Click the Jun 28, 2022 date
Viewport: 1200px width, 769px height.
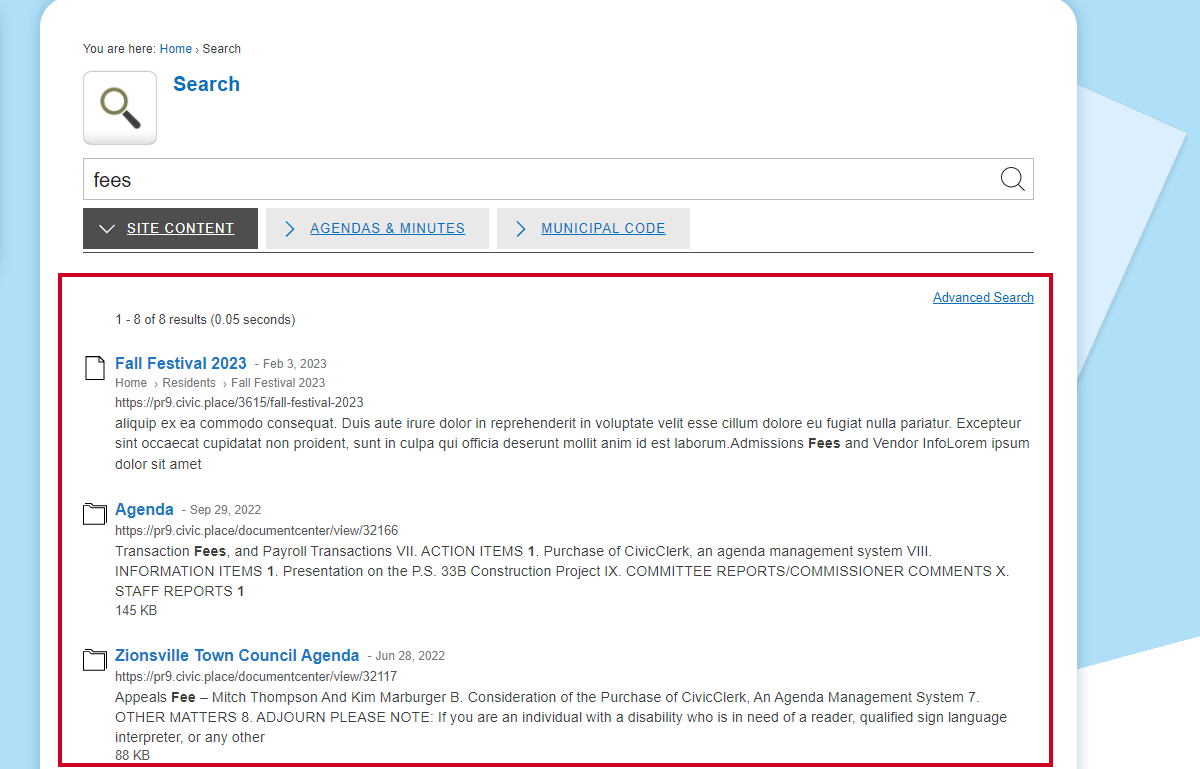(409, 656)
